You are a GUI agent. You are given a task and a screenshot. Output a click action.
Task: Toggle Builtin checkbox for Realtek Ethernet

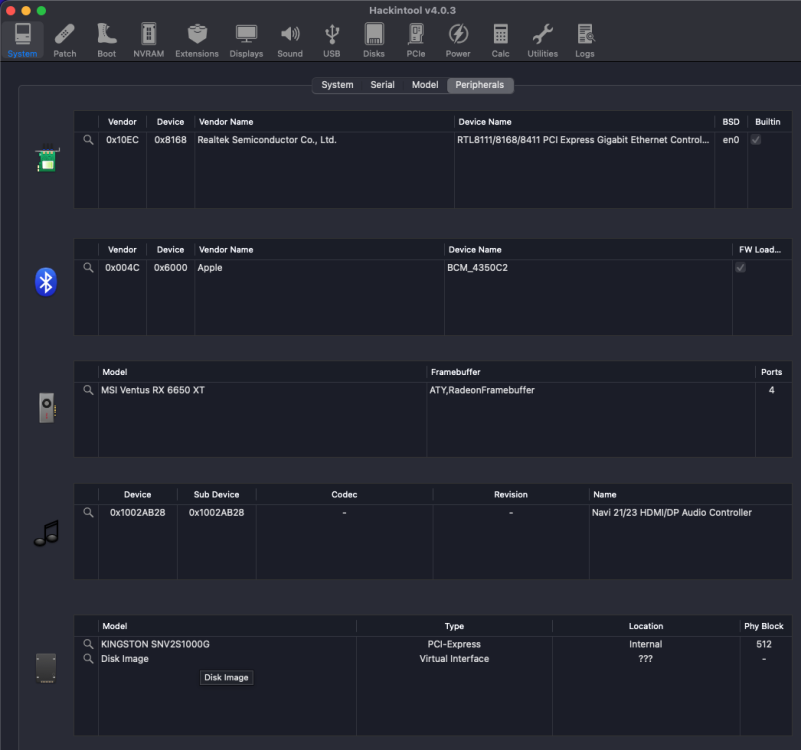(756, 139)
